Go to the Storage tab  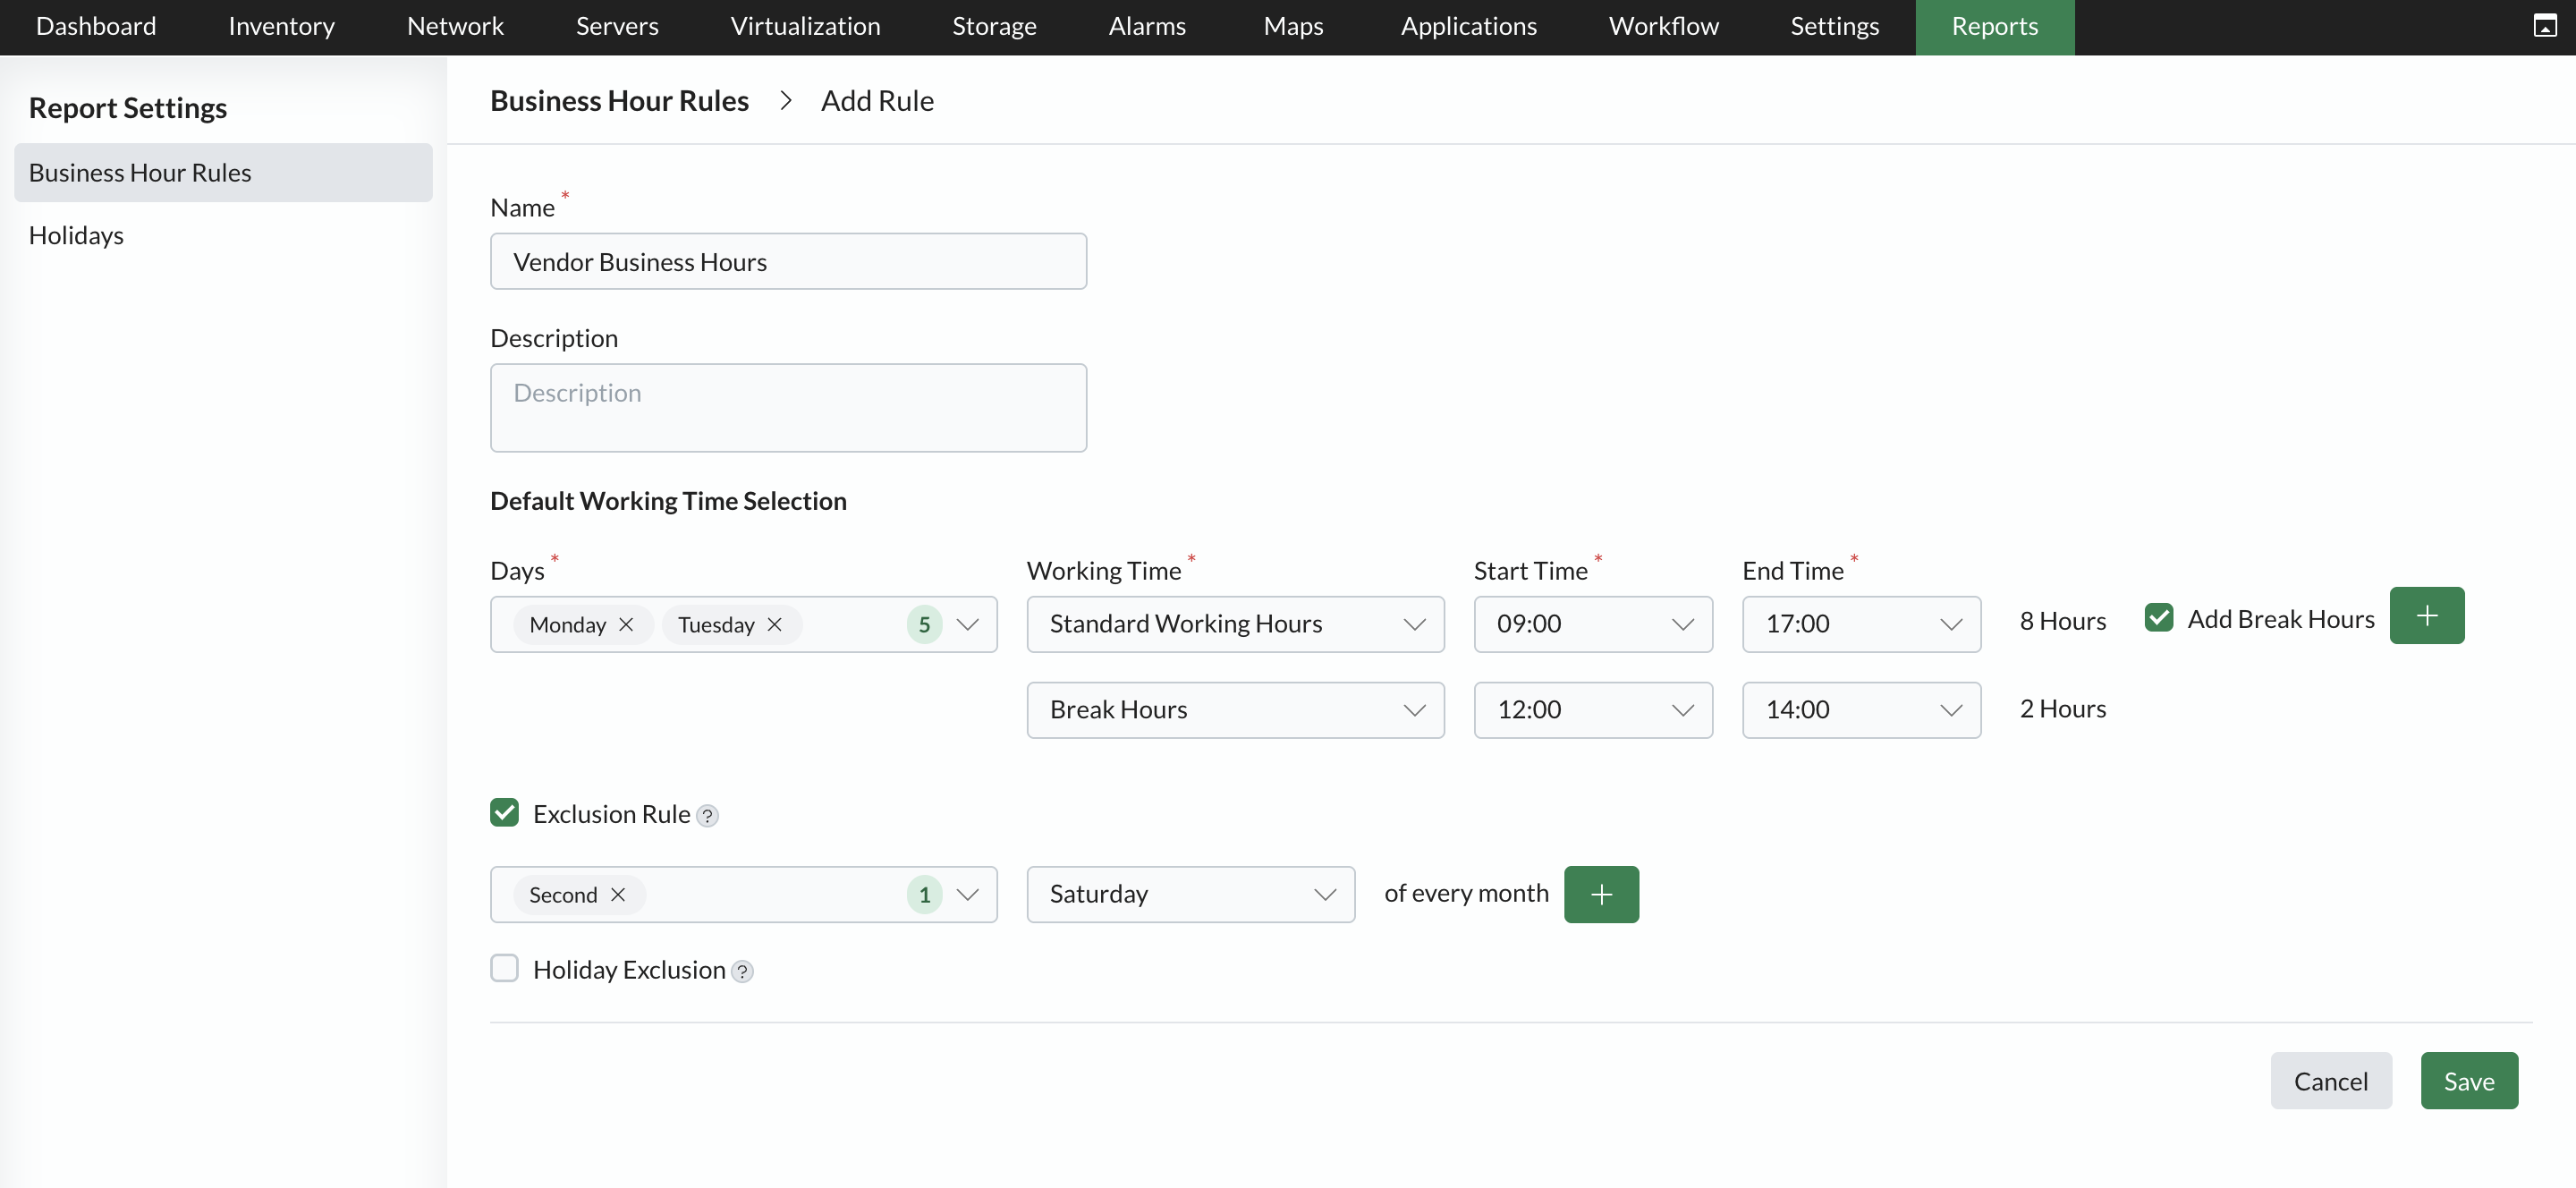pos(994,26)
